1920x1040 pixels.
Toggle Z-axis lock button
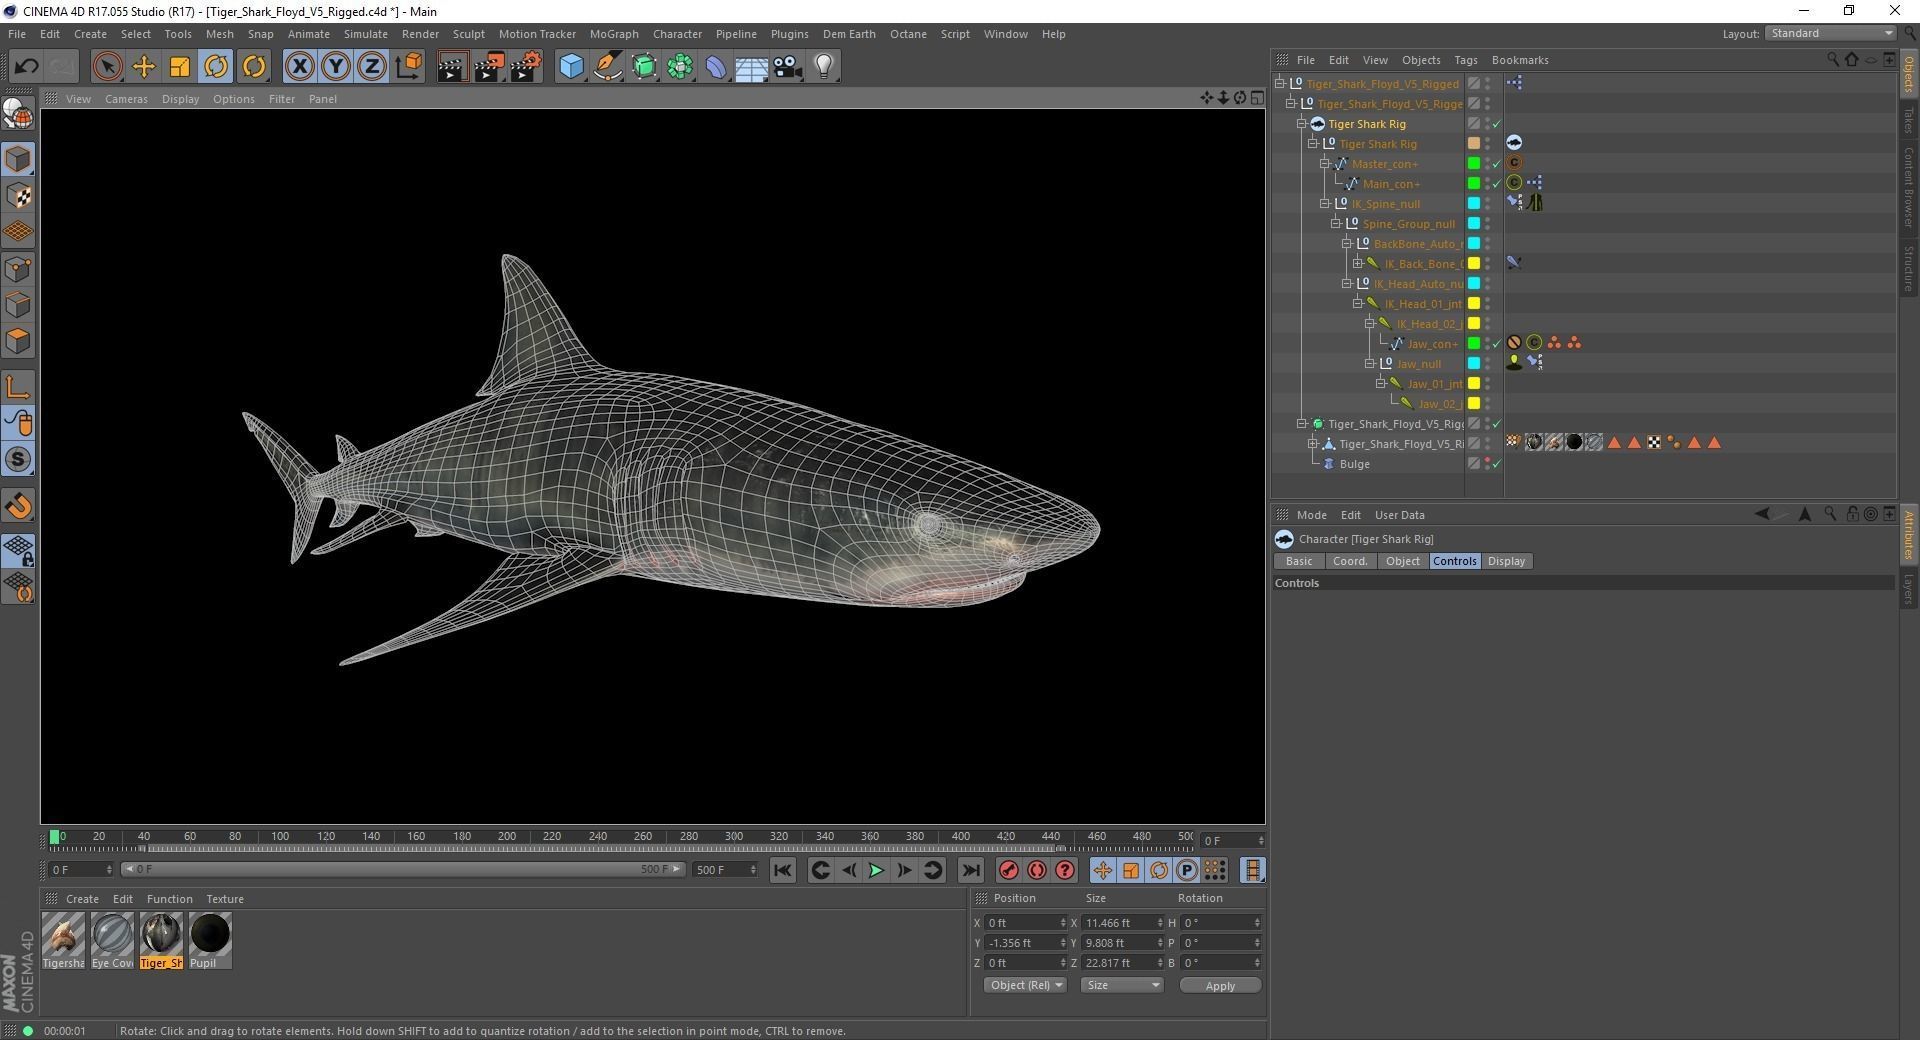click(x=372, y=67)
